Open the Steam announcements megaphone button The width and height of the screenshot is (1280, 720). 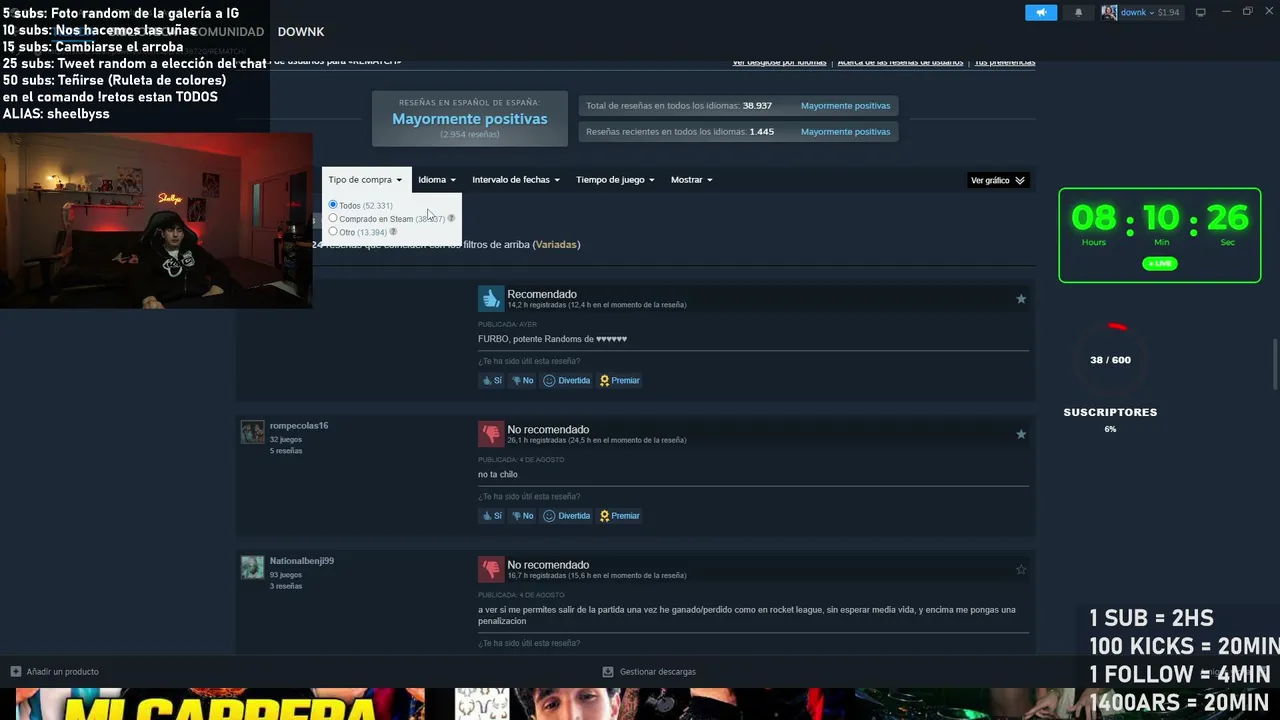tap(1041, 12)
